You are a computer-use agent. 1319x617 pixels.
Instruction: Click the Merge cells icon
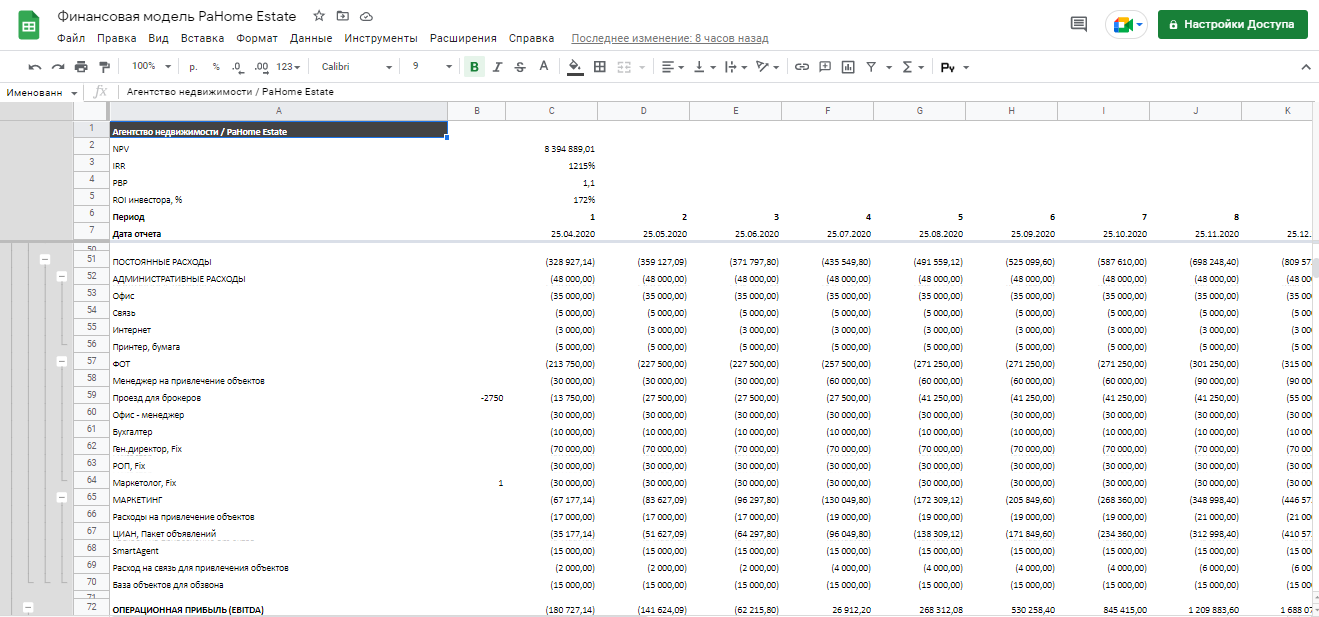coord(624,67)
